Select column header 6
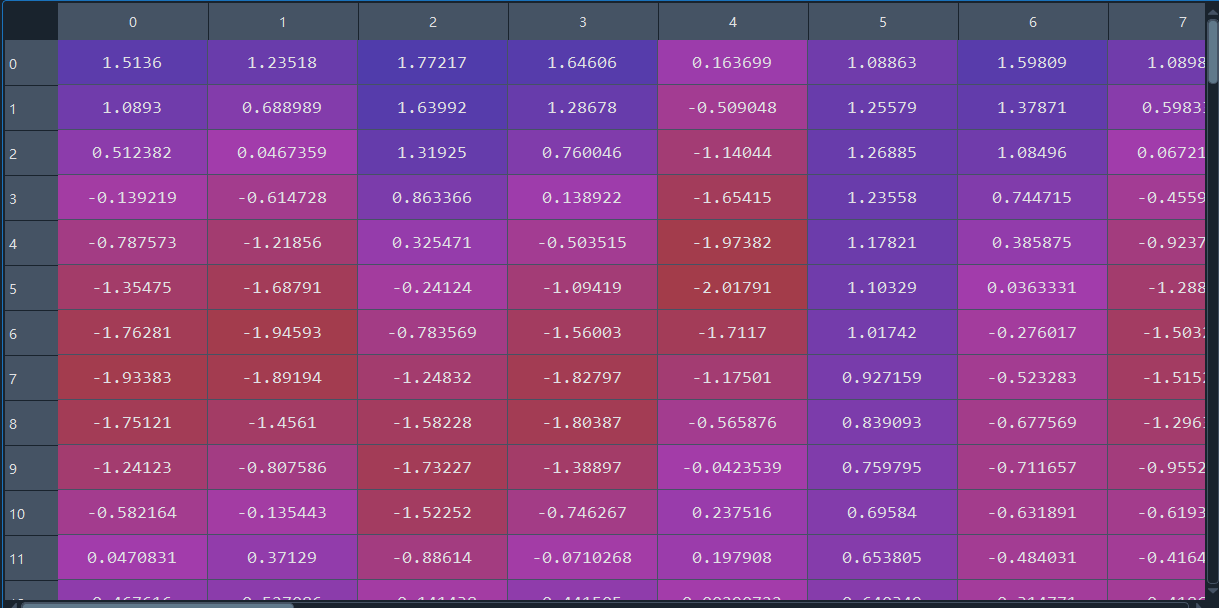The height and width of the screenshot is (608, 1219). 1033,21
